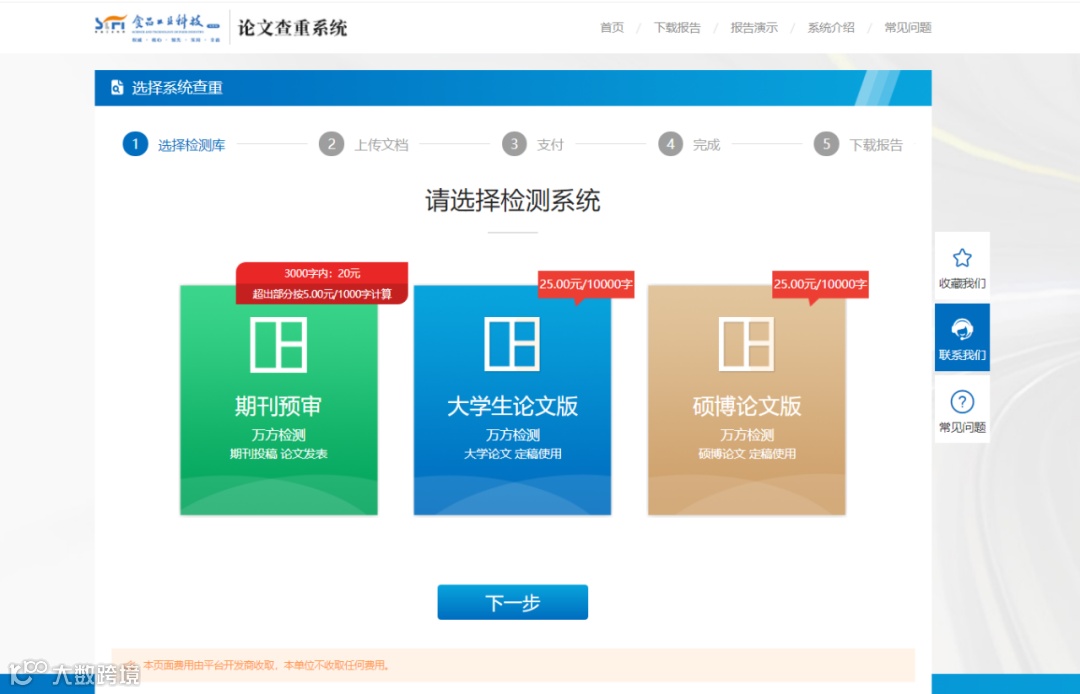The width and height of the screenshot is (1080, 694).
Task: Click the 联系我们 label in side panel
Action: click(x=962, y=355)
